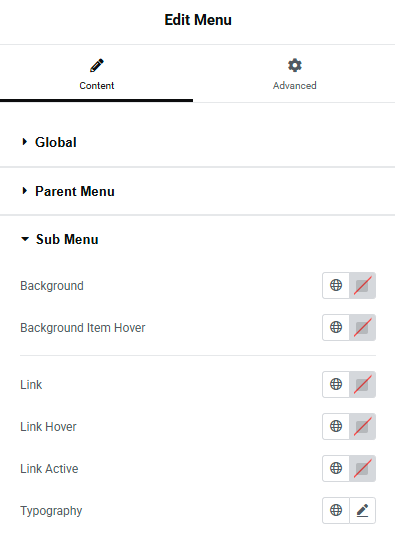Edit Typography with the pencil icon
The height and width of the screenshot is (548, 395).
pos(362,510)
